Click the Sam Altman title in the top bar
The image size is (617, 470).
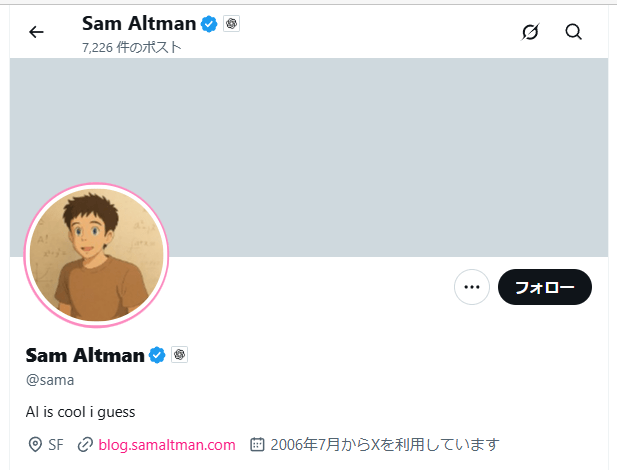(139, 23)
